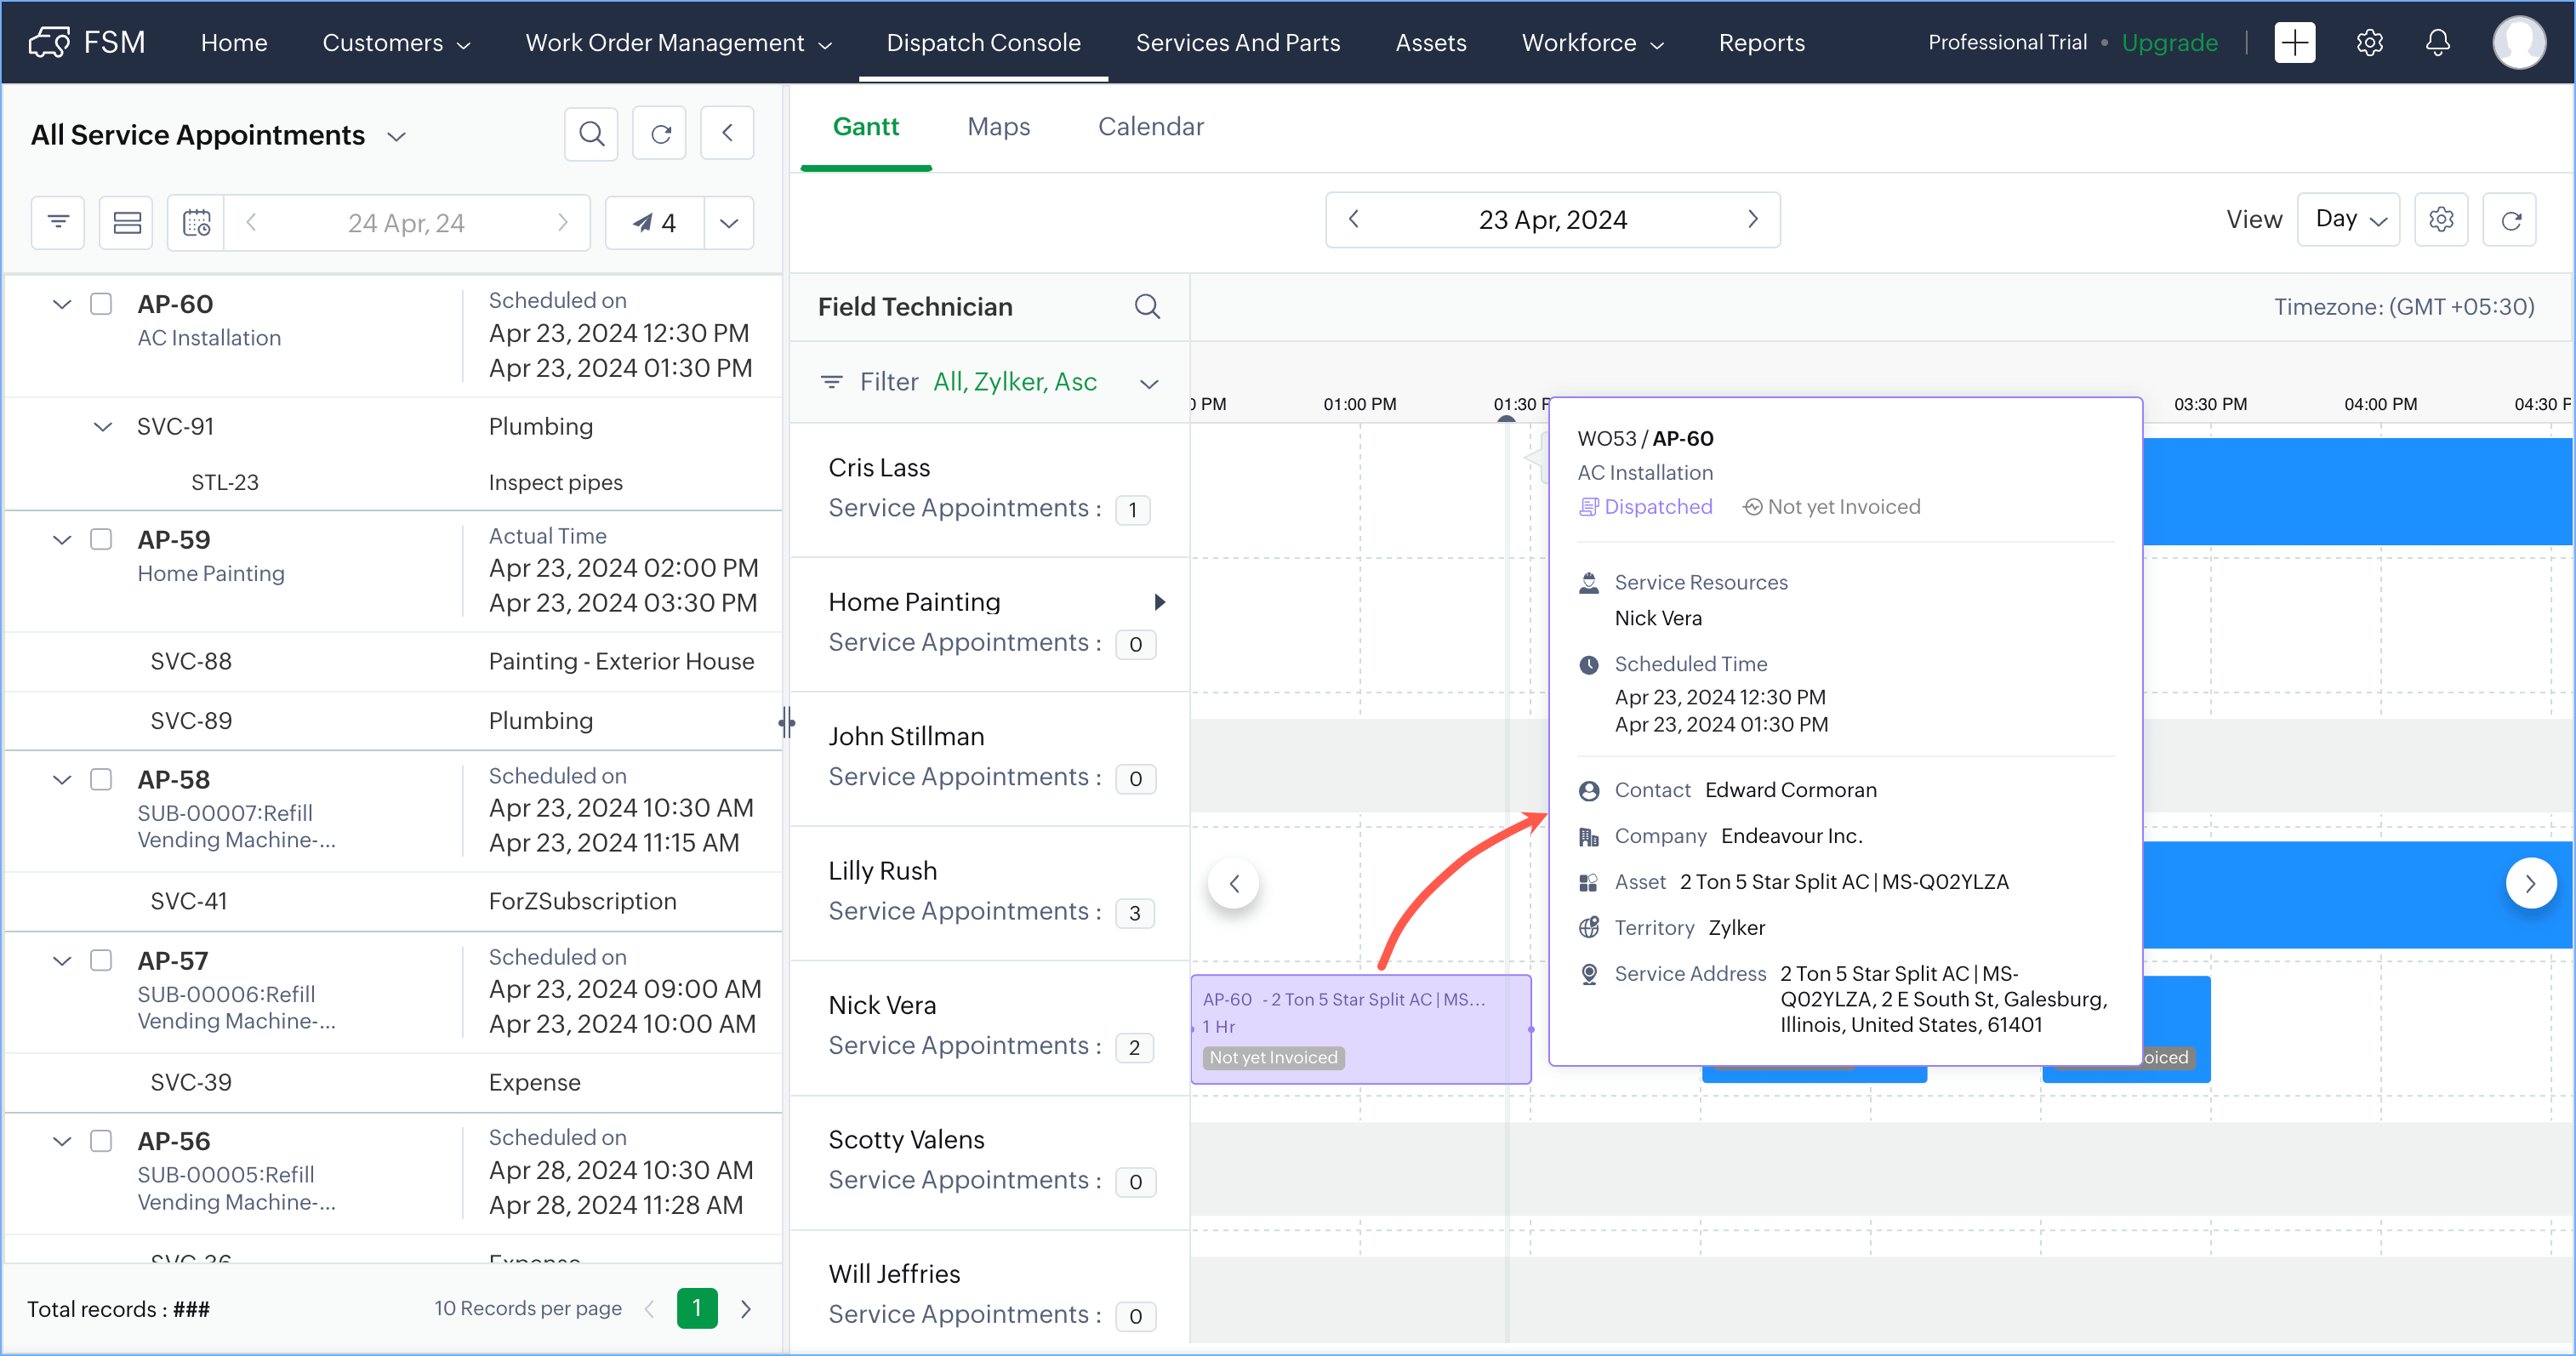This screenshot has height=1356, width=2576.
Task: Expand the Home Painting crew arrow
Action: coord(1159,602)
